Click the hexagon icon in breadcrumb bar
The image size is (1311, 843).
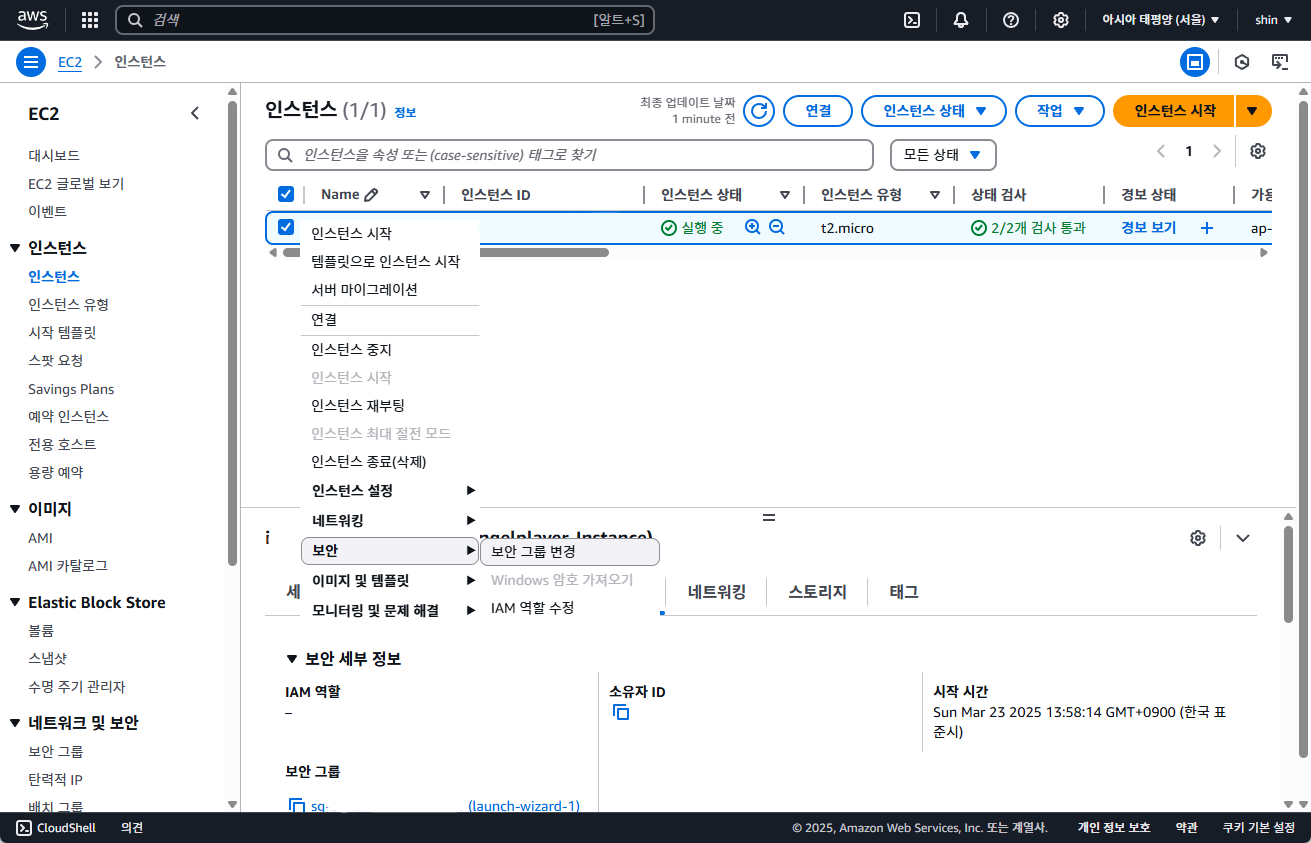[1242, 62]
